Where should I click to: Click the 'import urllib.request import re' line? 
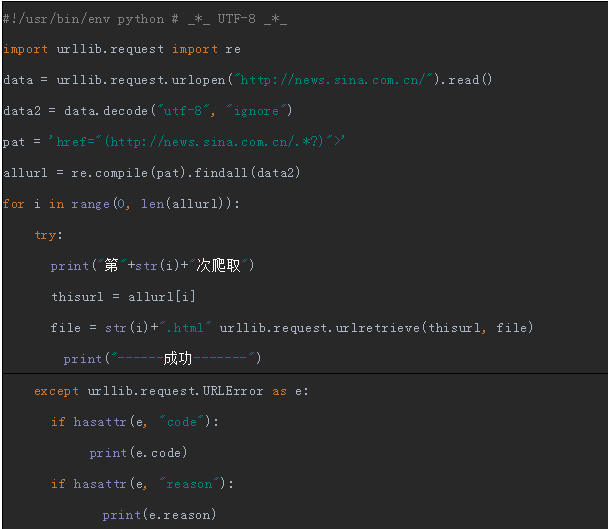[122, 49]
